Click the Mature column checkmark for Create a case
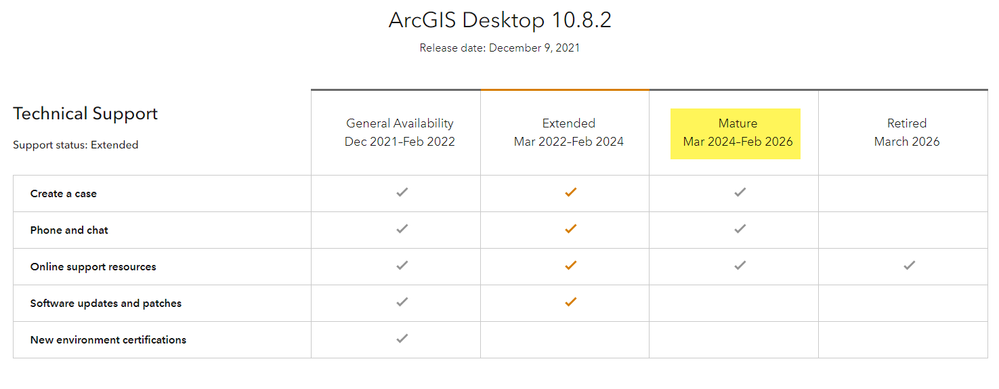Image resolution: width=999 pixels, height=389 pixels. click(x=740, y=192)
